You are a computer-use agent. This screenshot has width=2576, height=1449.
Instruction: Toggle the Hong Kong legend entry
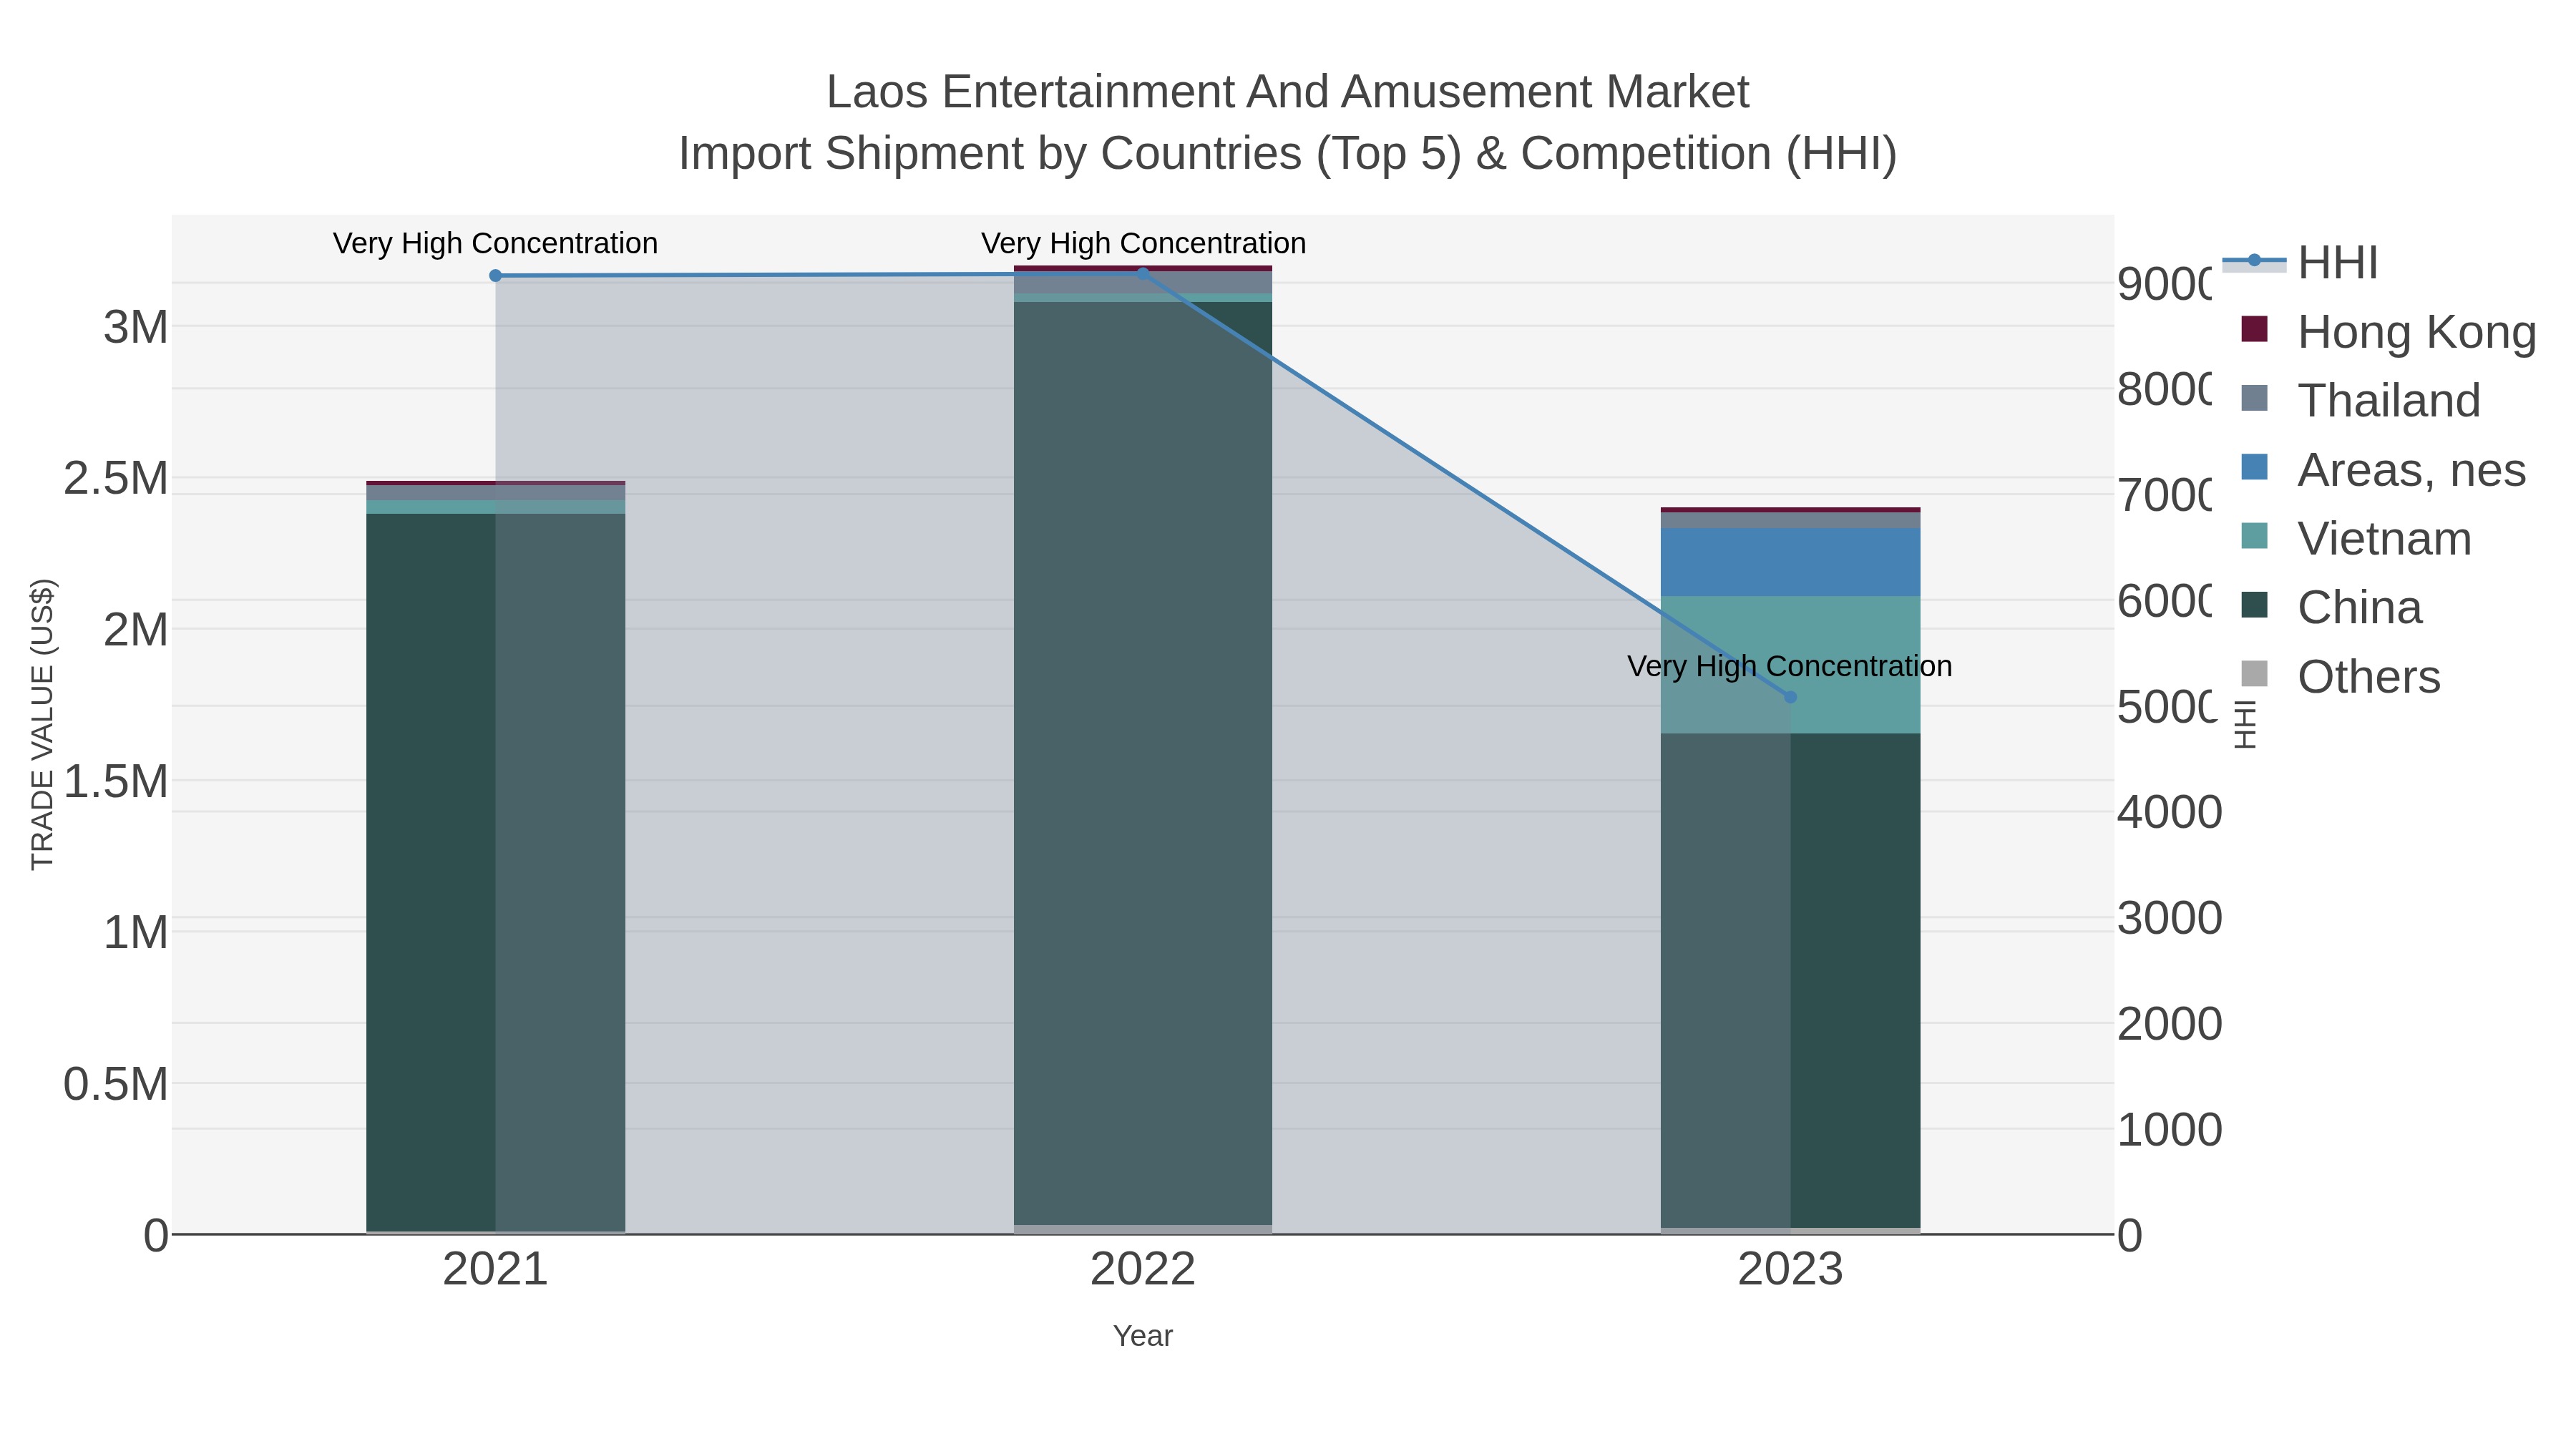point(2388,332)
